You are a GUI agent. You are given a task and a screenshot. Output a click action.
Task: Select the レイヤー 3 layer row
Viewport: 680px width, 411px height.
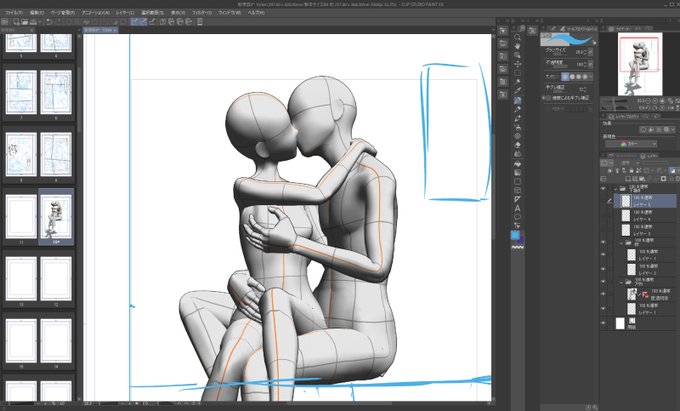coord(644,230)
